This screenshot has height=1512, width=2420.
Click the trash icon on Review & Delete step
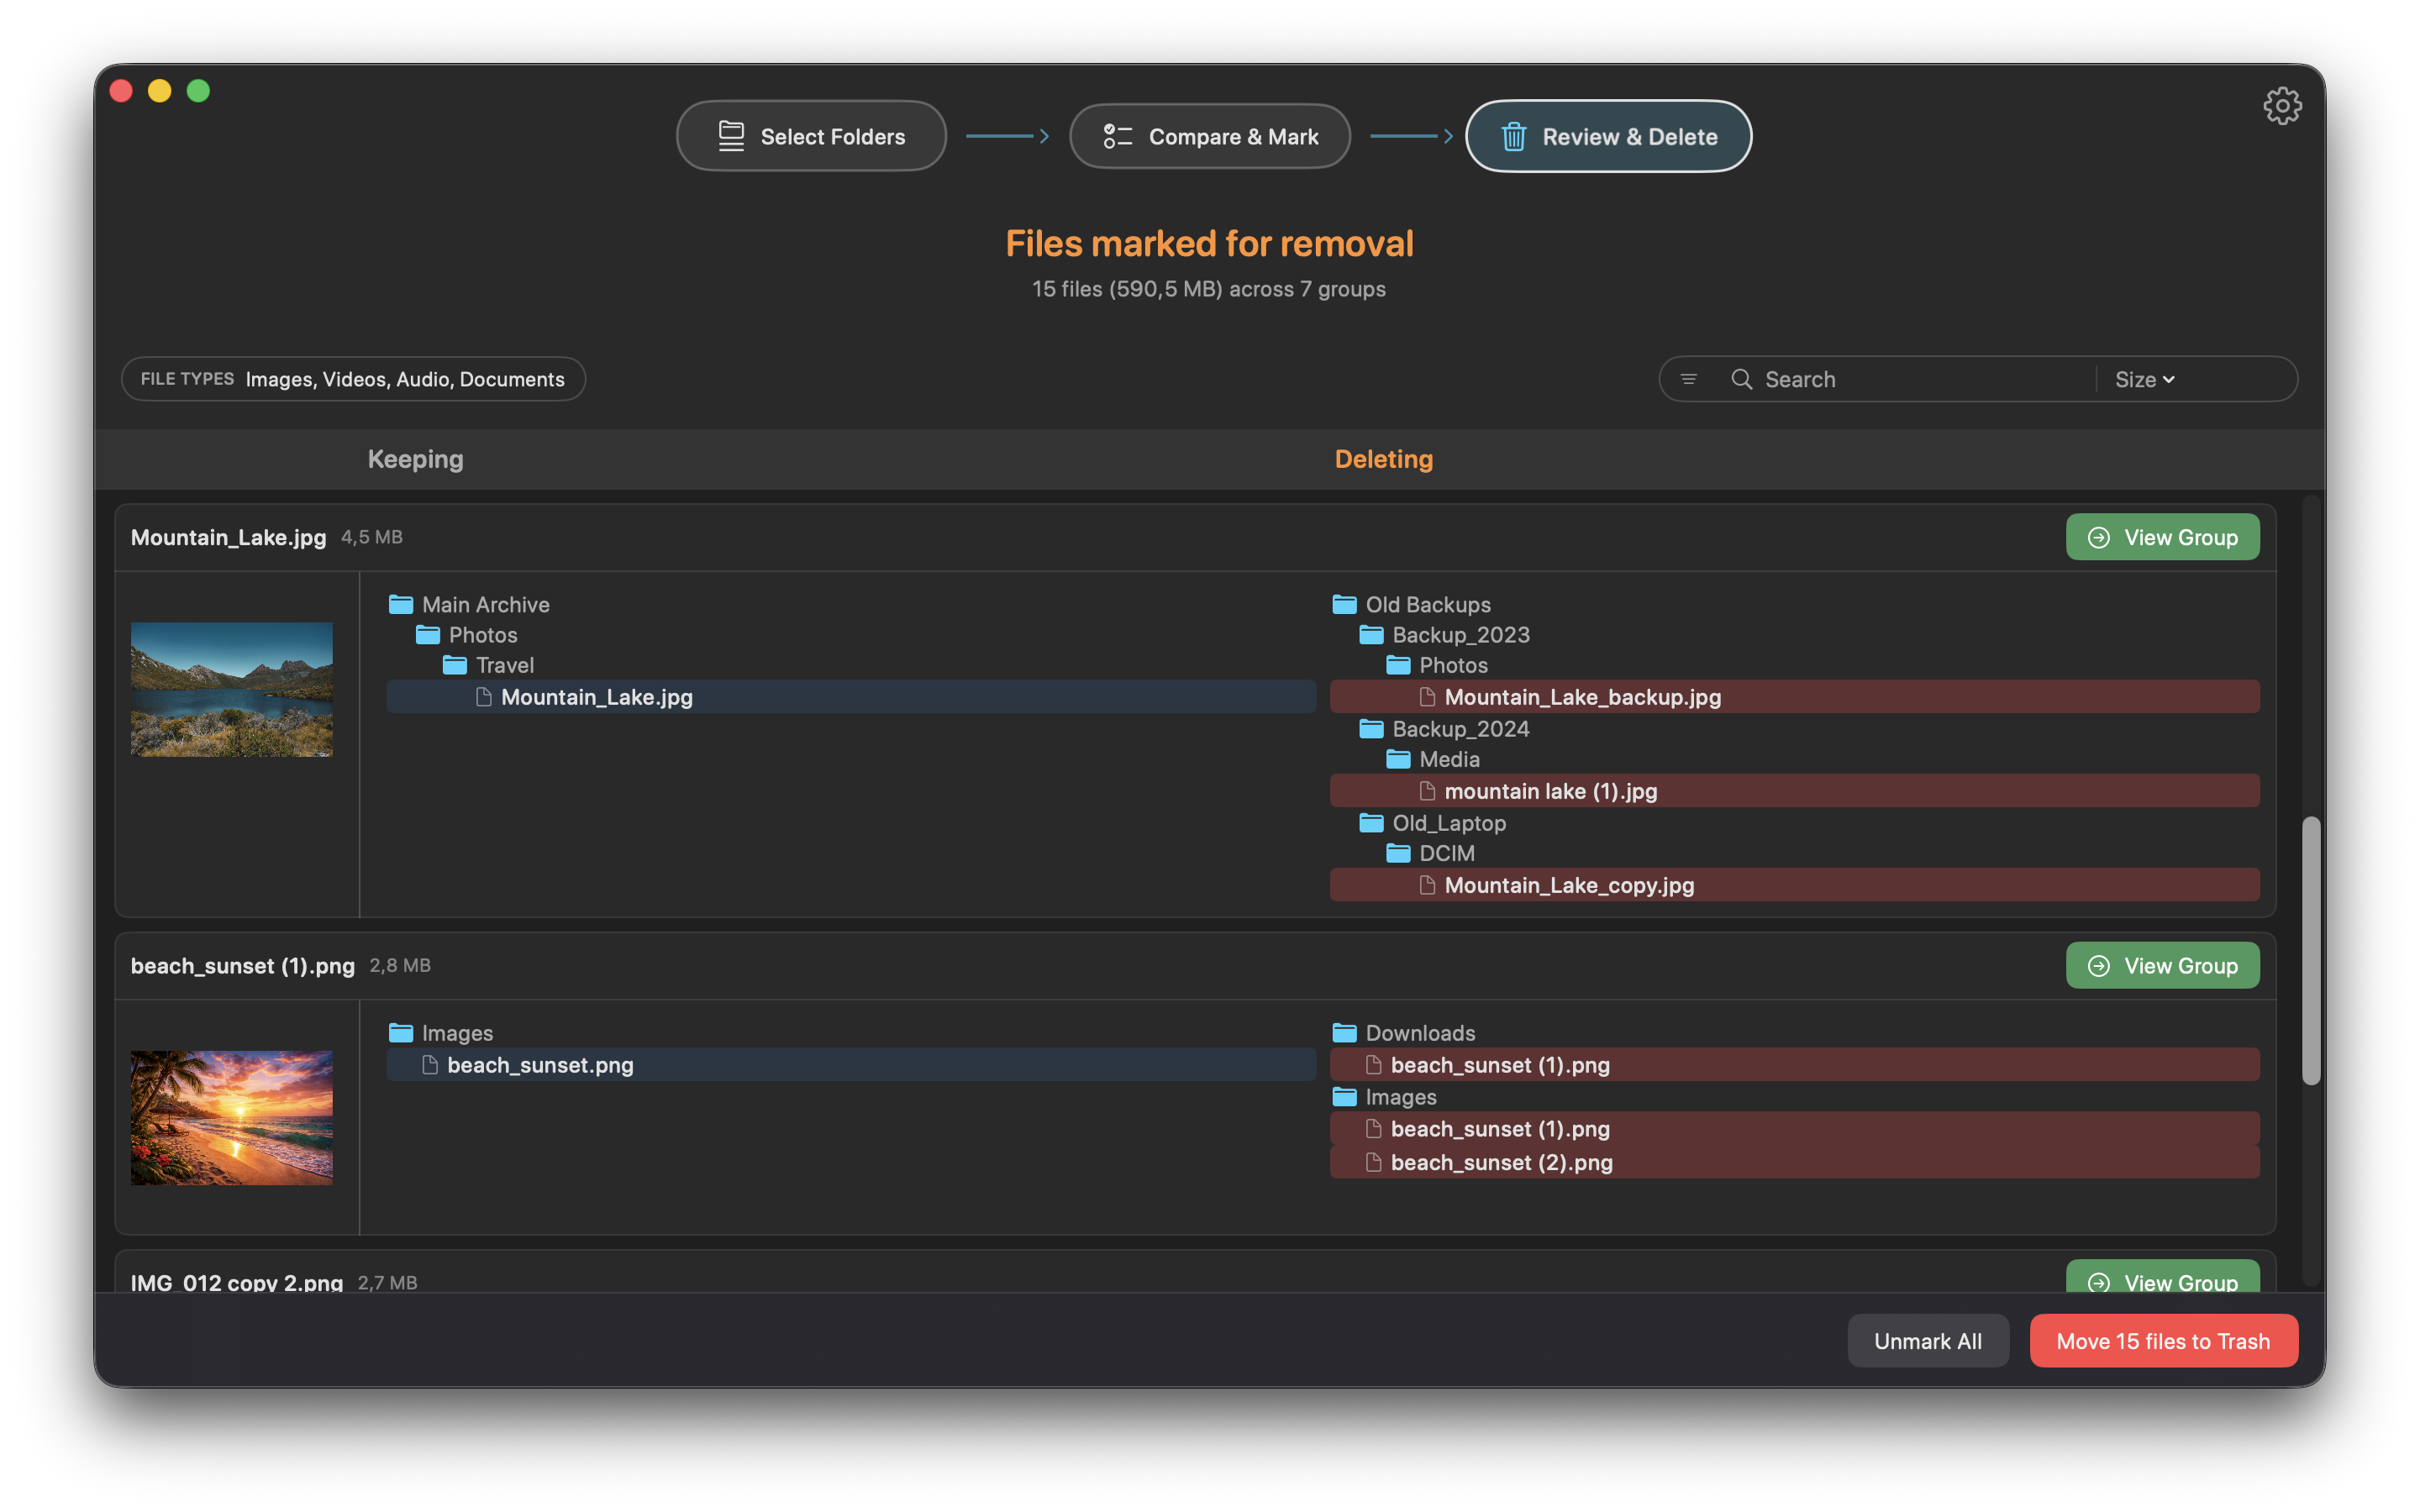click(x=1514, y=136)
